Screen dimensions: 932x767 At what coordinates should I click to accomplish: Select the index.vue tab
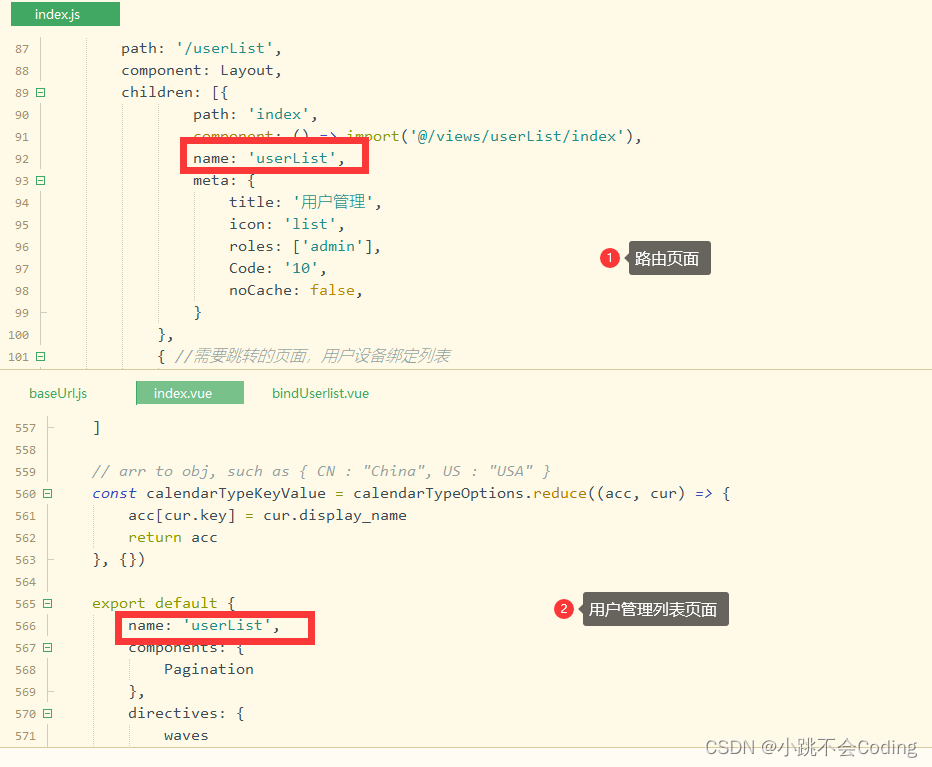[x=190, y=393]
